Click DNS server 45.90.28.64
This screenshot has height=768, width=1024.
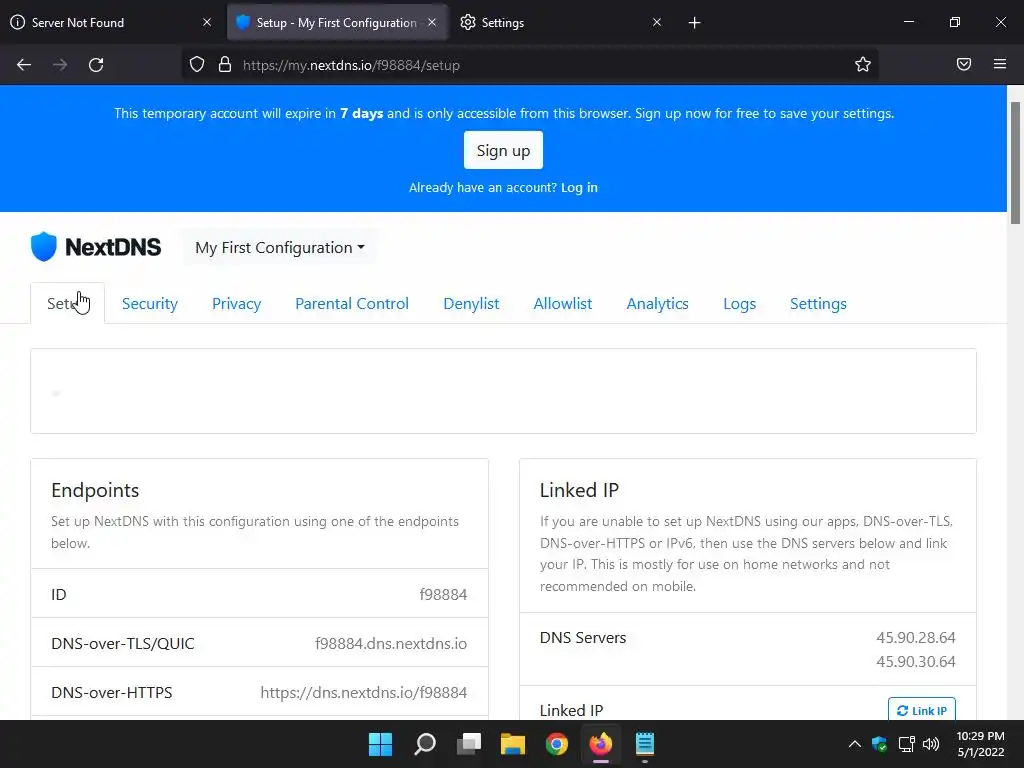(916, 637)
